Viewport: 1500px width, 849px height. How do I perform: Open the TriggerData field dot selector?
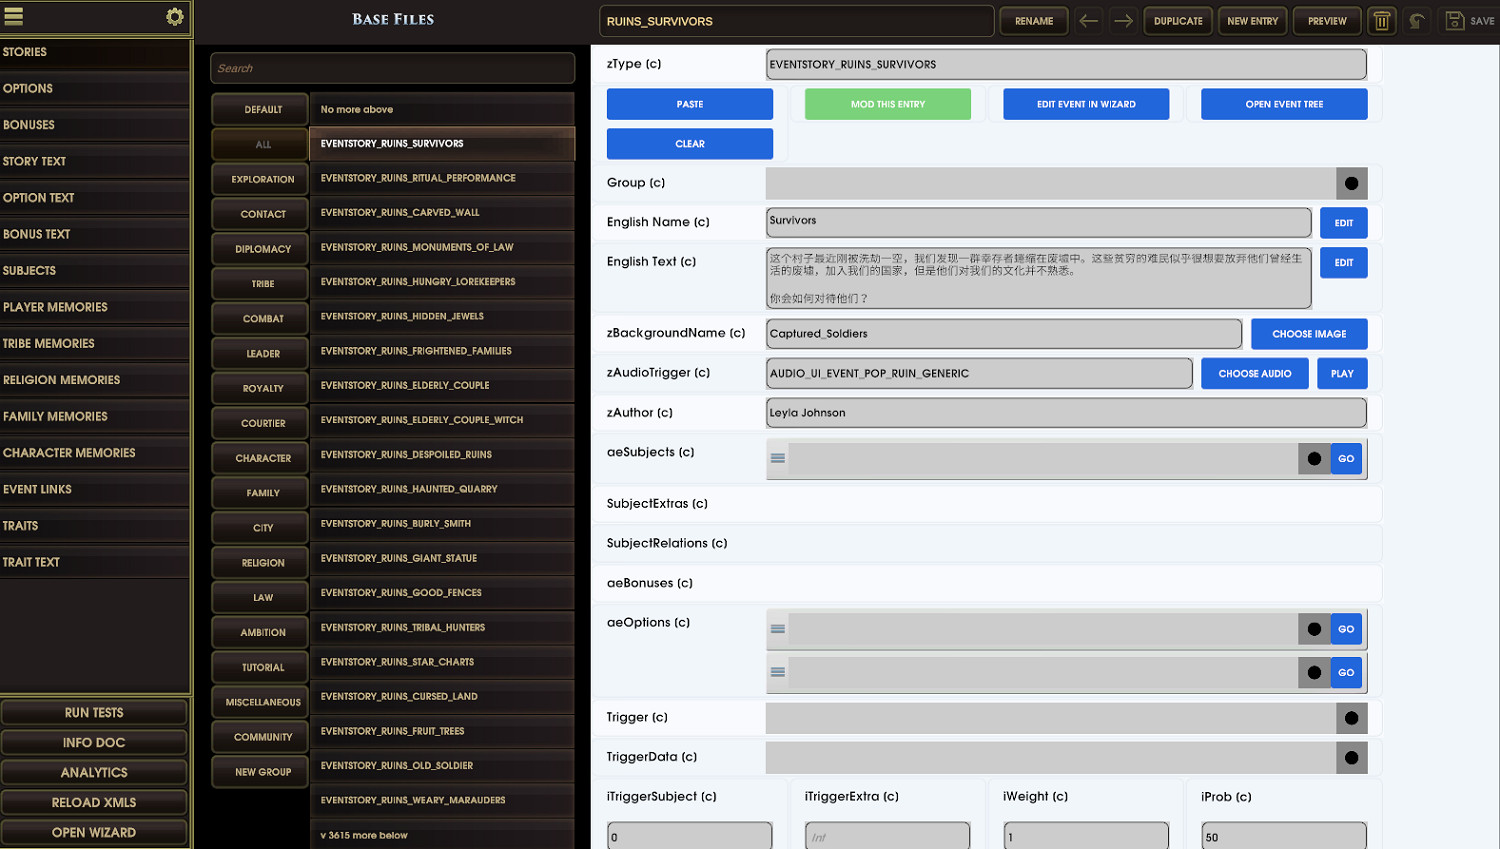point(1351,758)
